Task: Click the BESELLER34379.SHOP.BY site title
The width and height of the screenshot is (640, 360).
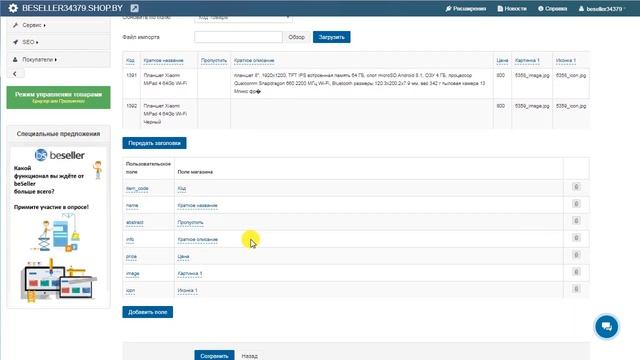Action: click(x=72, y=8)
